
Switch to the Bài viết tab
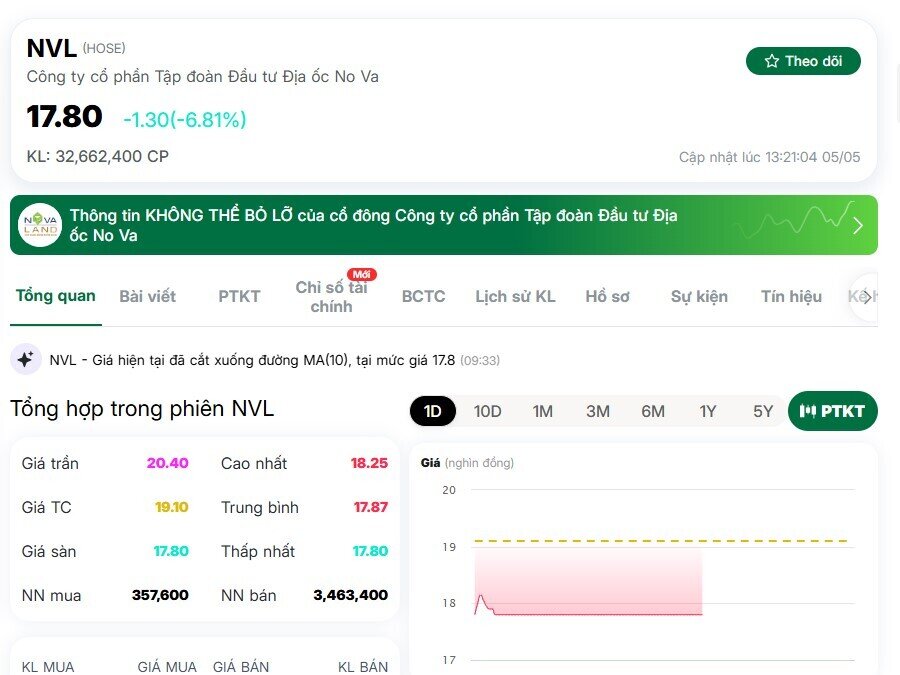(148, 296)
